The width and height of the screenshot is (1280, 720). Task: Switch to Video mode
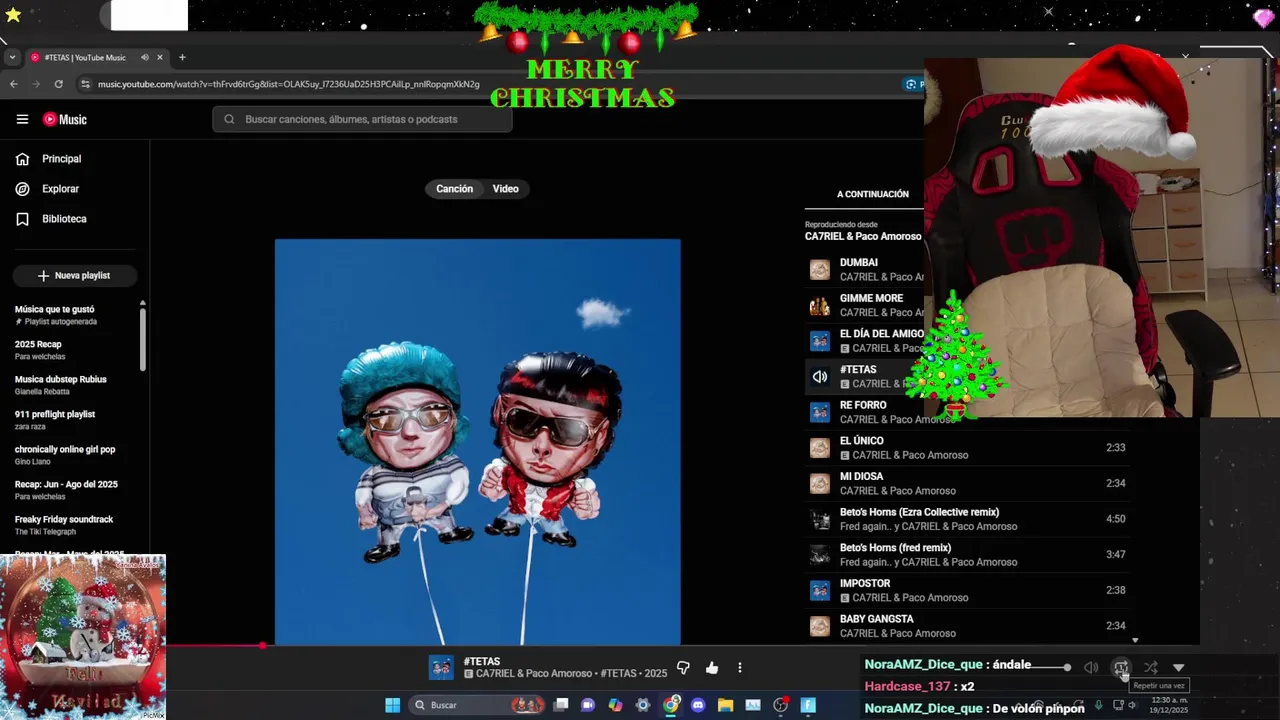point(505,189)
